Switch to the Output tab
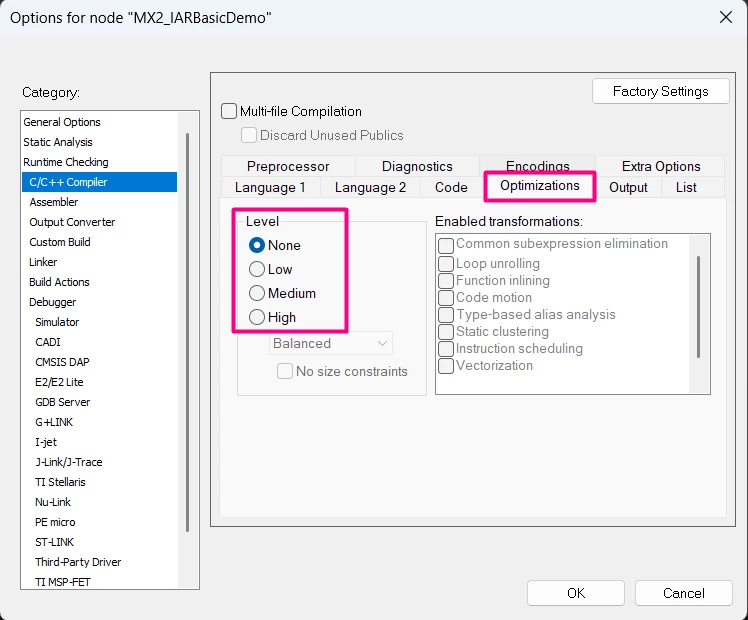This screenshot has height=620, width=748. (x=628, y=187)
